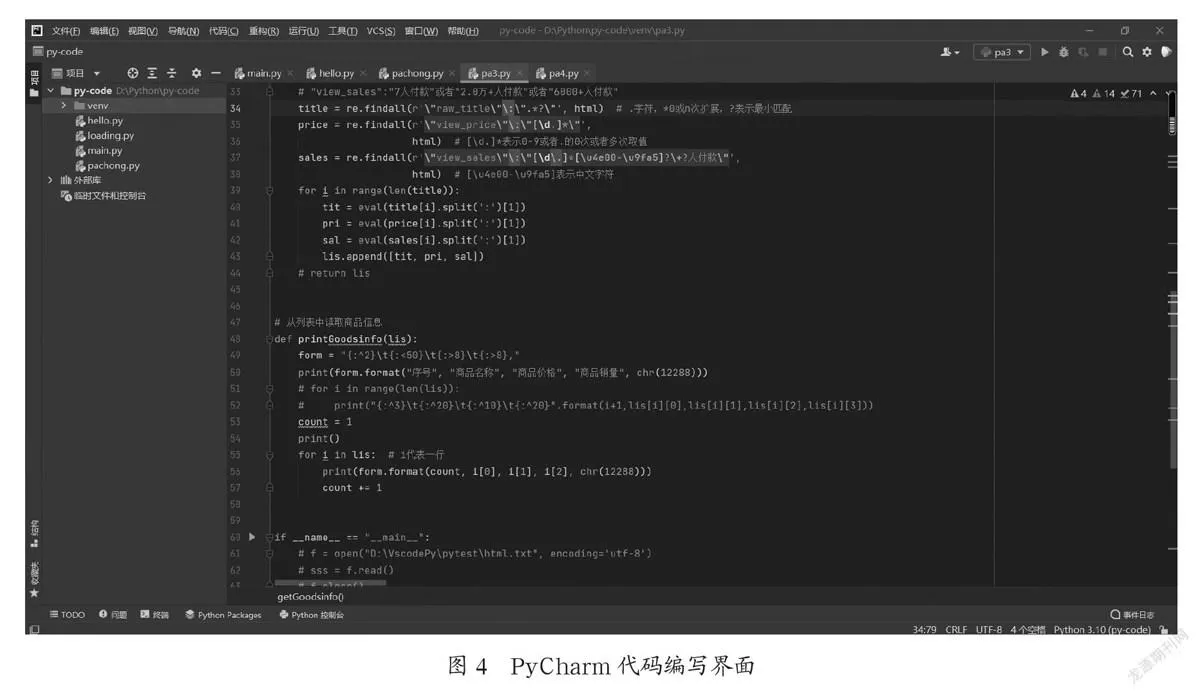Expand the 外部库 external libraries node
This screenshot has height=695, width=1200.
point(50,180)
